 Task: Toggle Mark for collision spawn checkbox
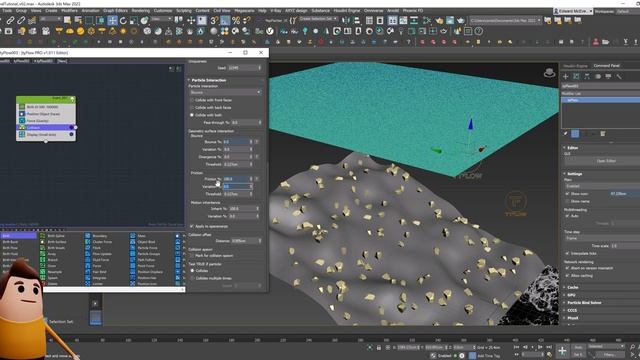pyautogui.click(x=192, y=256)
